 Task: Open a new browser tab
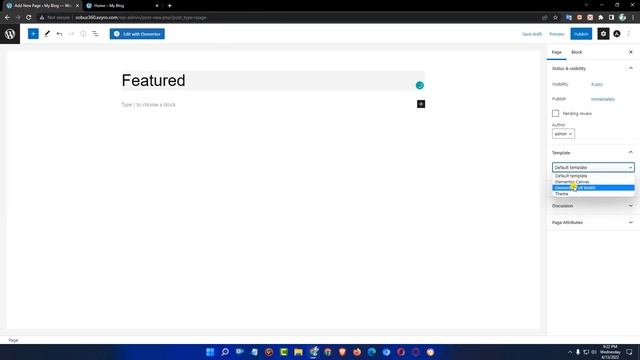169,6
